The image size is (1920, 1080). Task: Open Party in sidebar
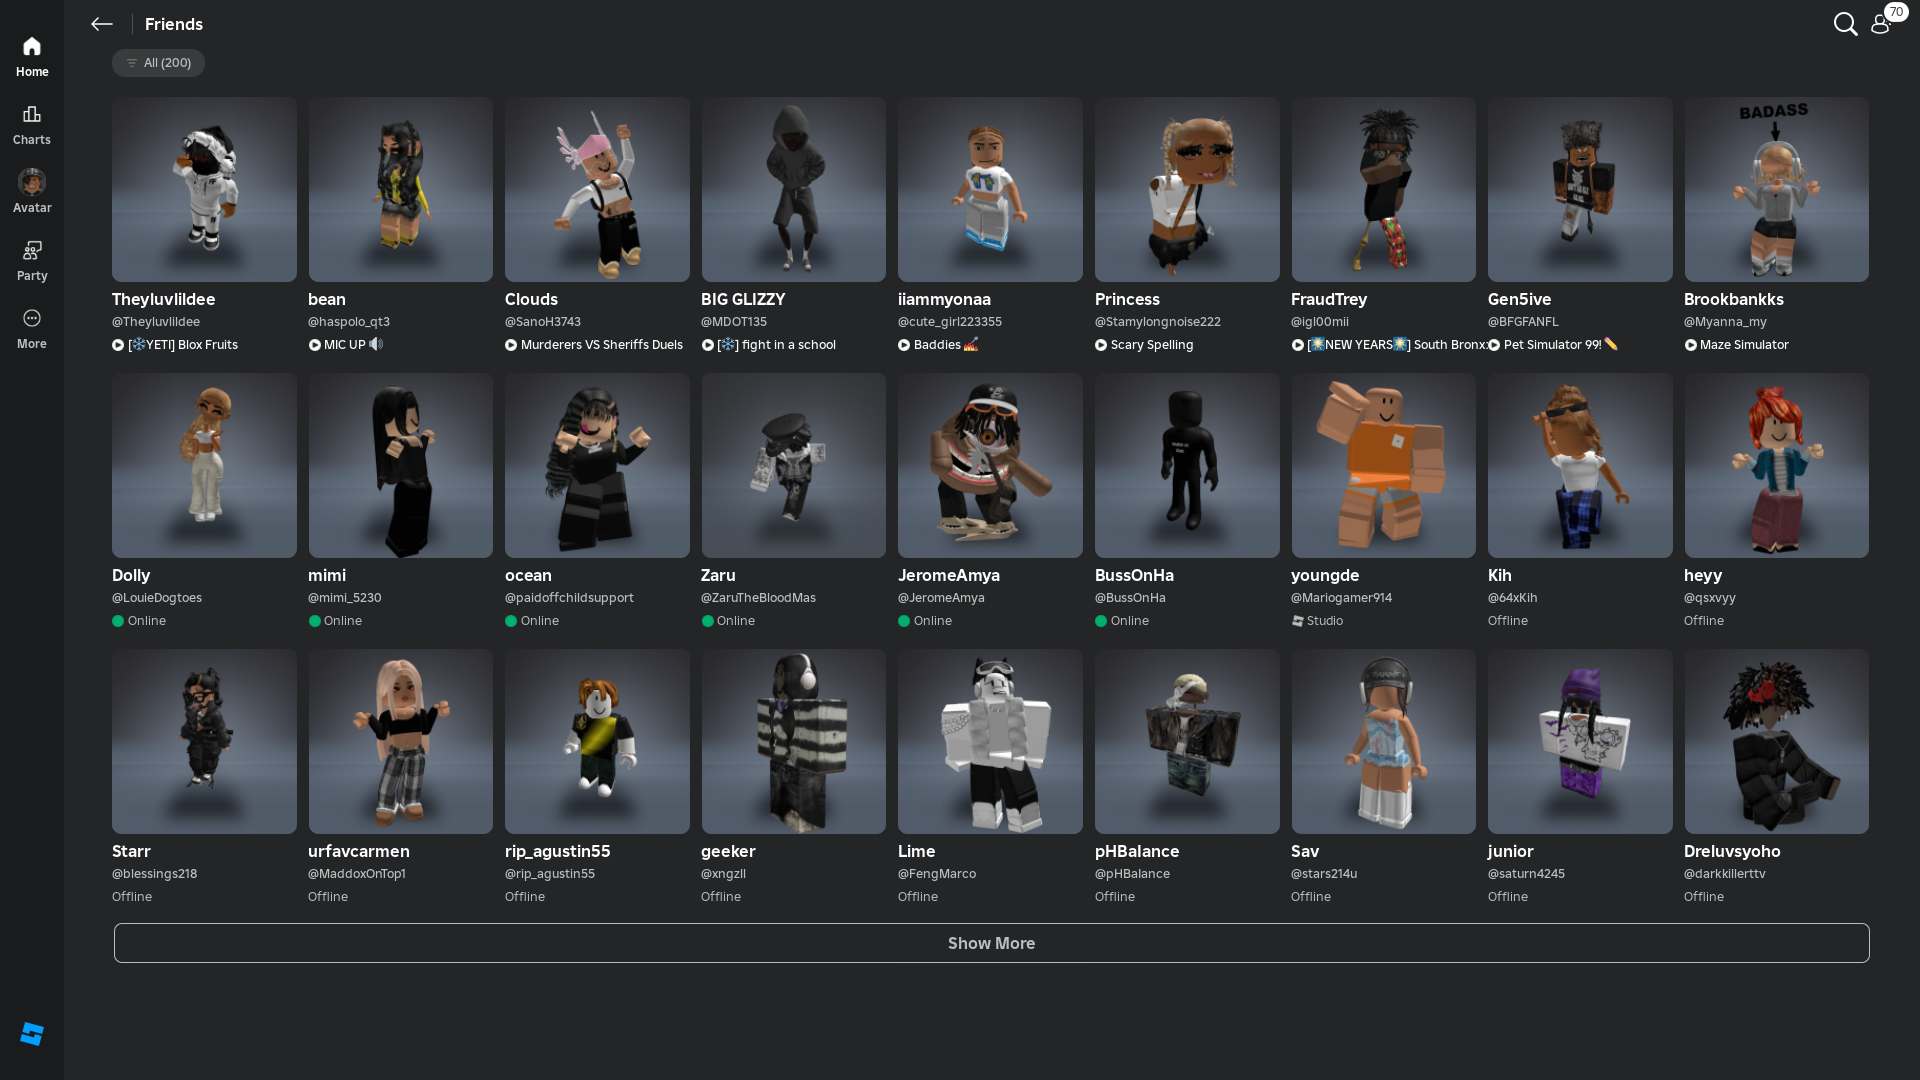point(32,260)
